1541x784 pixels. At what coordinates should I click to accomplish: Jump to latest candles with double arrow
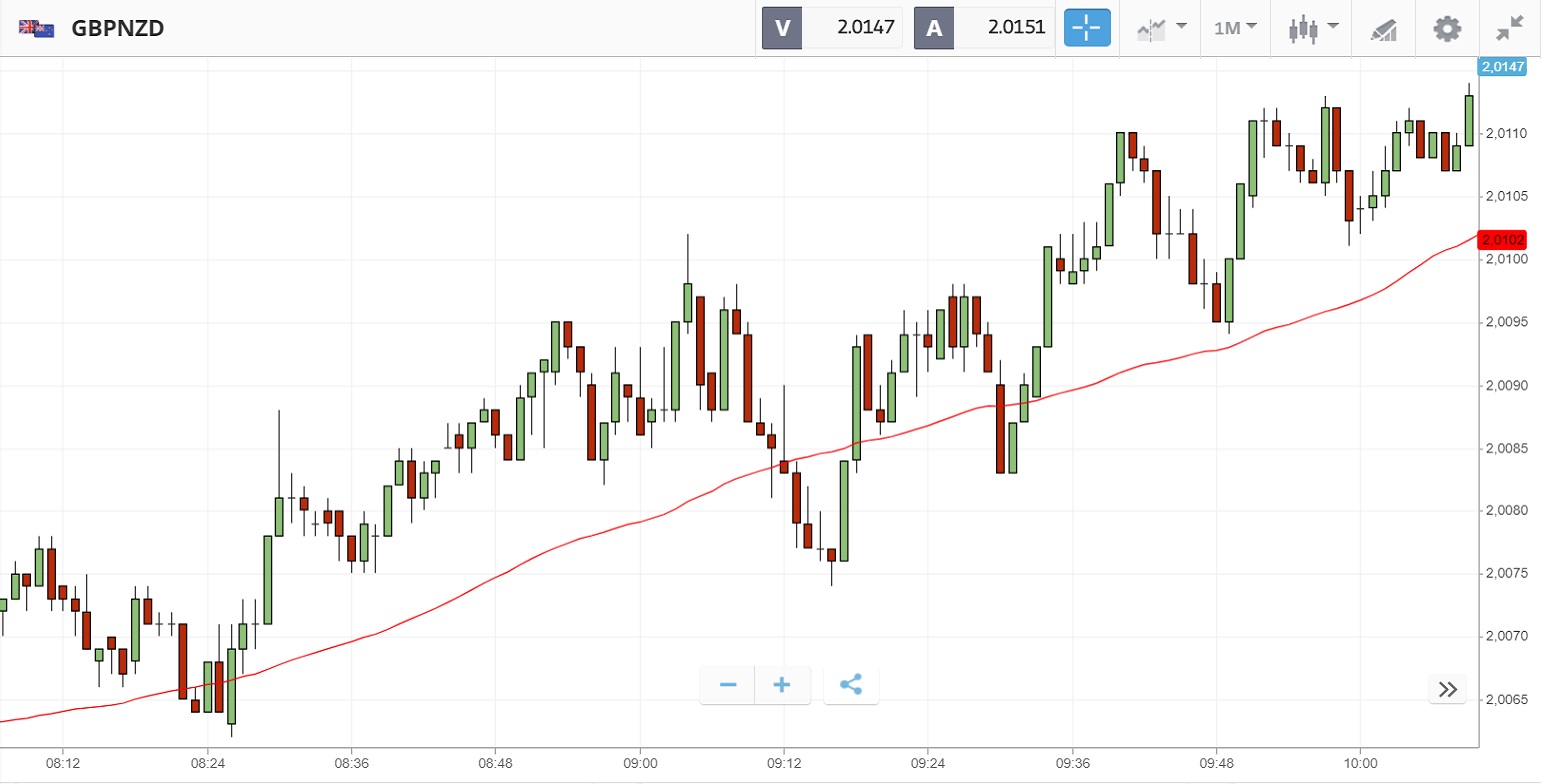point(1447,688)
